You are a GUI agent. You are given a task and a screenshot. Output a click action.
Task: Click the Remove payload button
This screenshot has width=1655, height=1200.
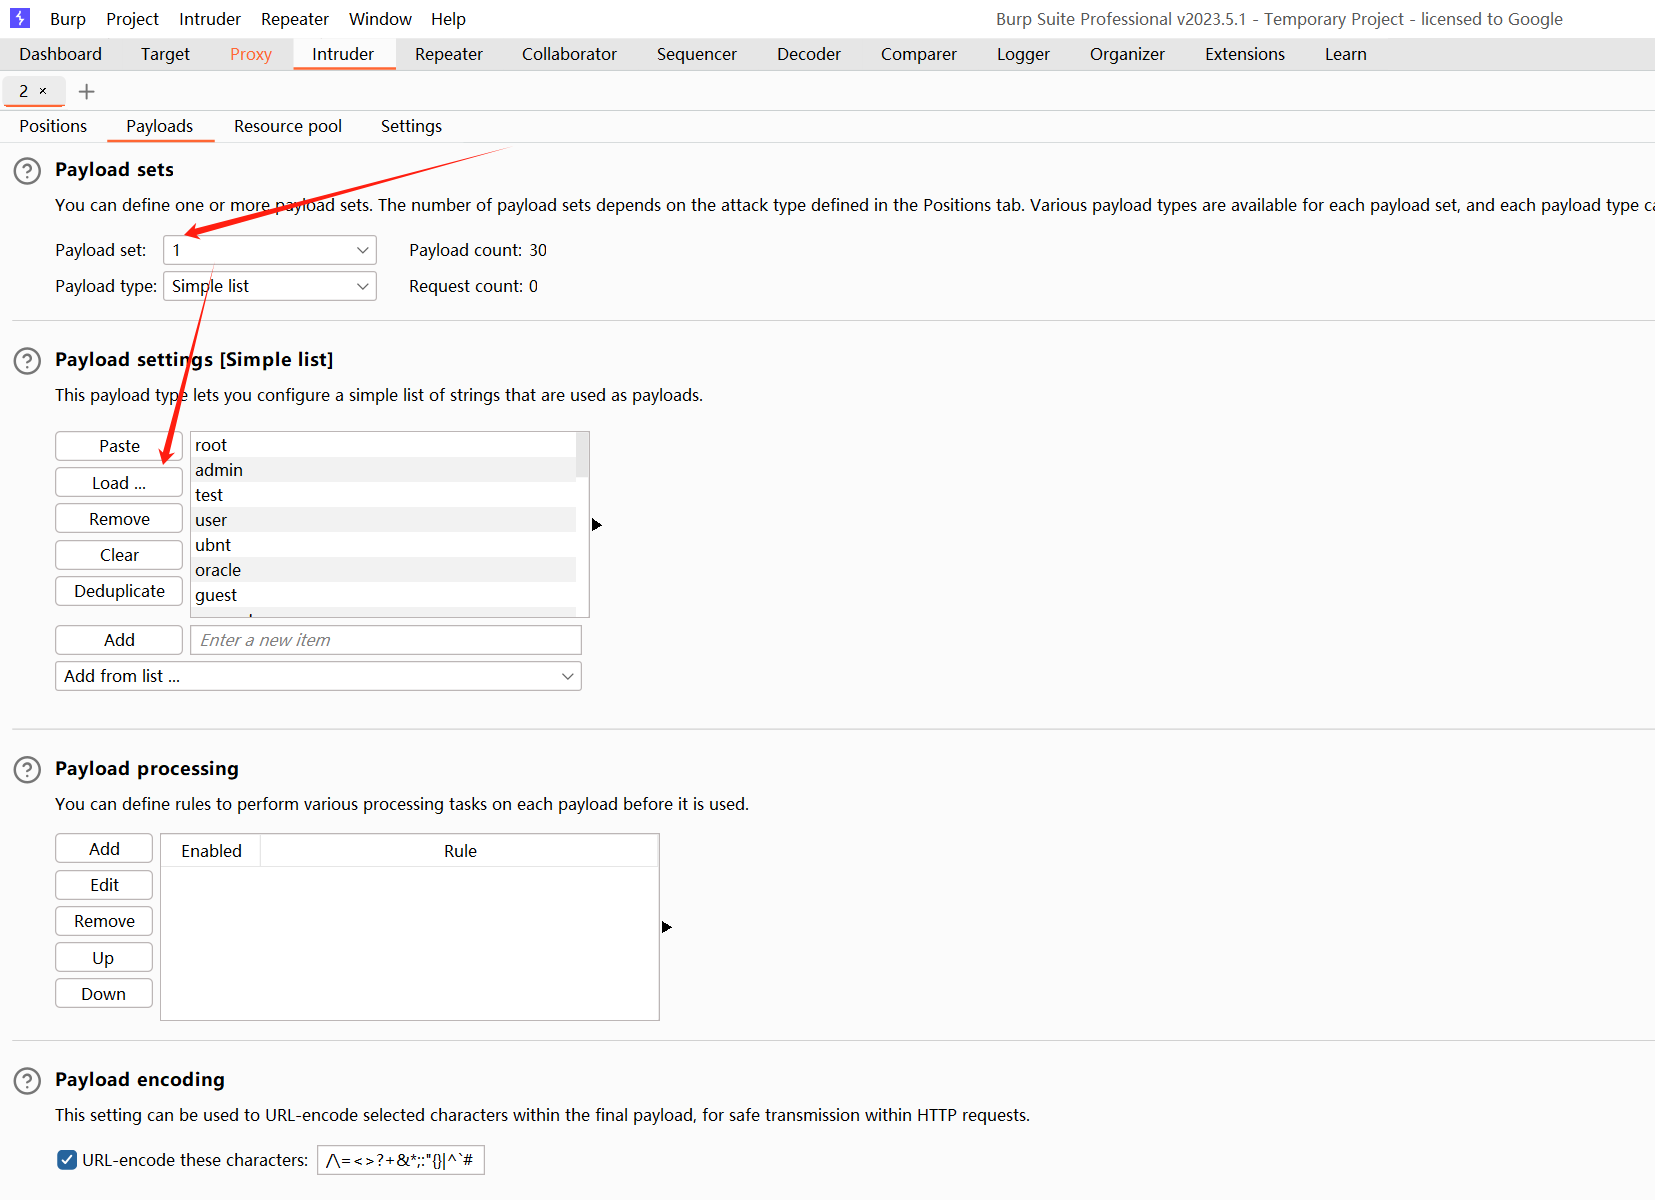click(119, 519)
